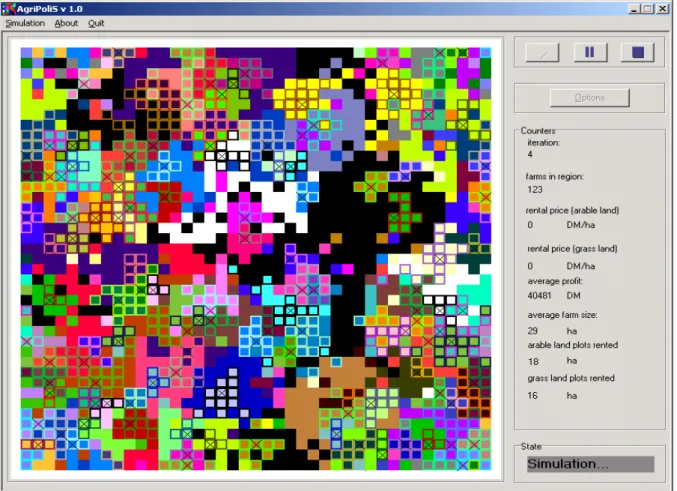Click the AgriPoliS title bar icon
The image size is (677, 491).
click(8, 9)
